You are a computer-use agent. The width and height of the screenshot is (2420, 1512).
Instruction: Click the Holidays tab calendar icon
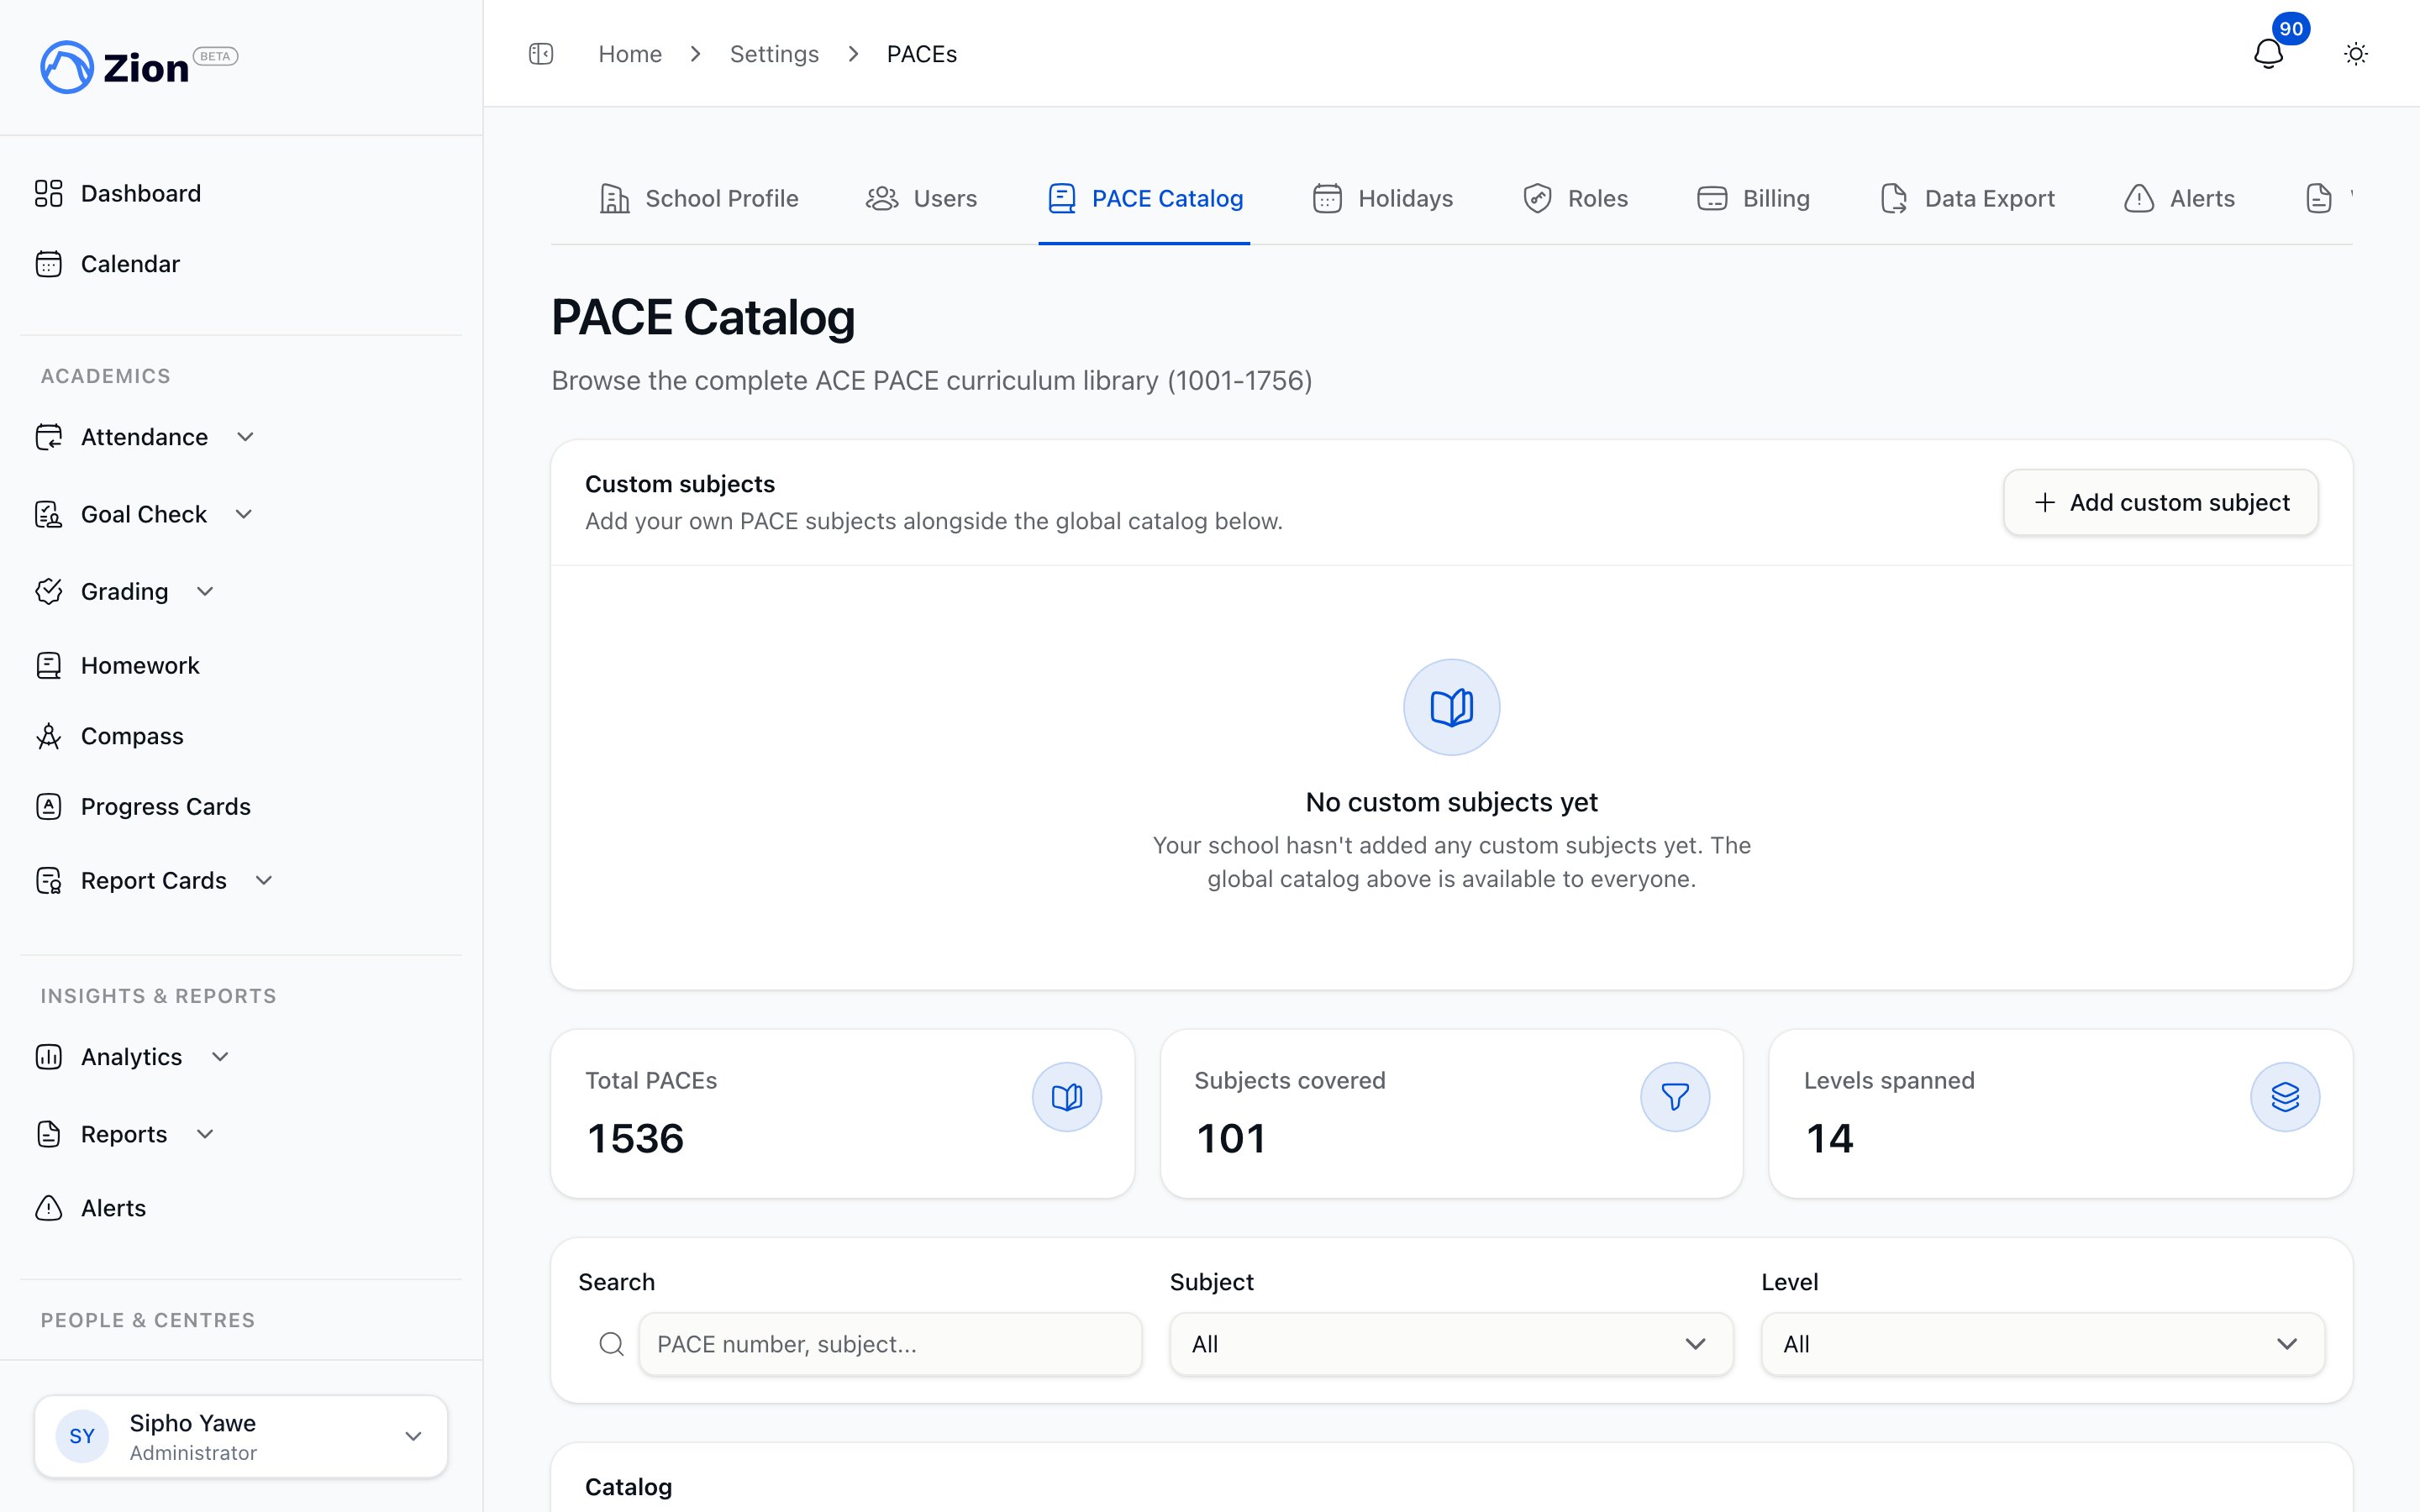pyautogui.click(x=1327, y=198)
